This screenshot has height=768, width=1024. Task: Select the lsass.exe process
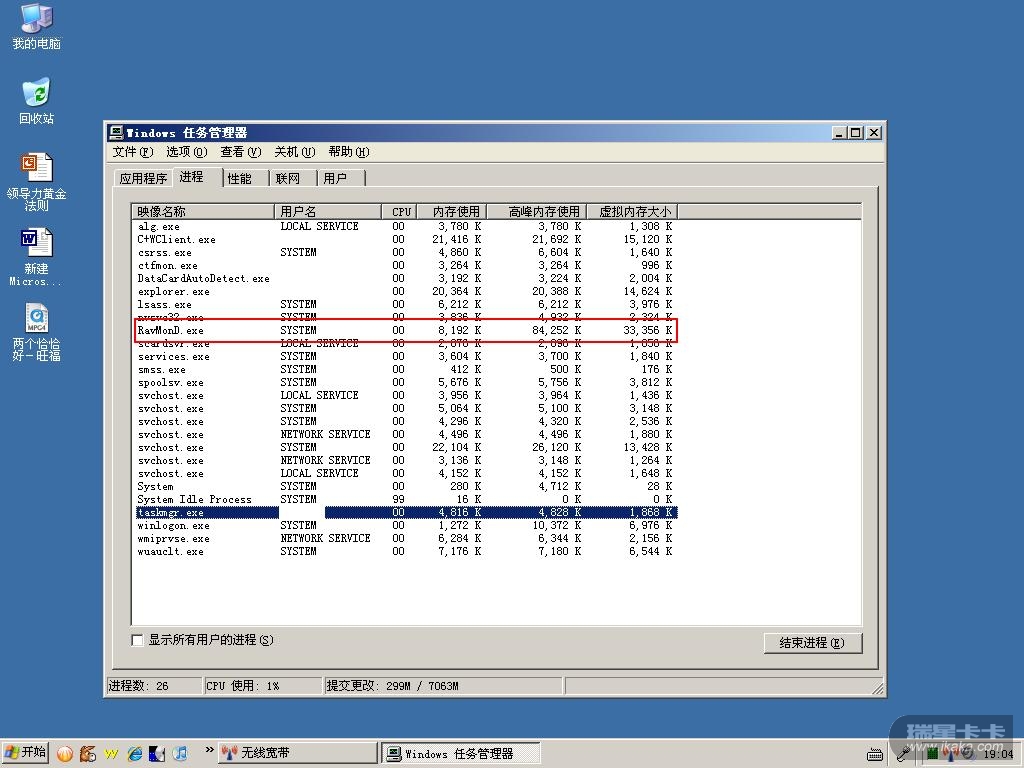point(405,304)
